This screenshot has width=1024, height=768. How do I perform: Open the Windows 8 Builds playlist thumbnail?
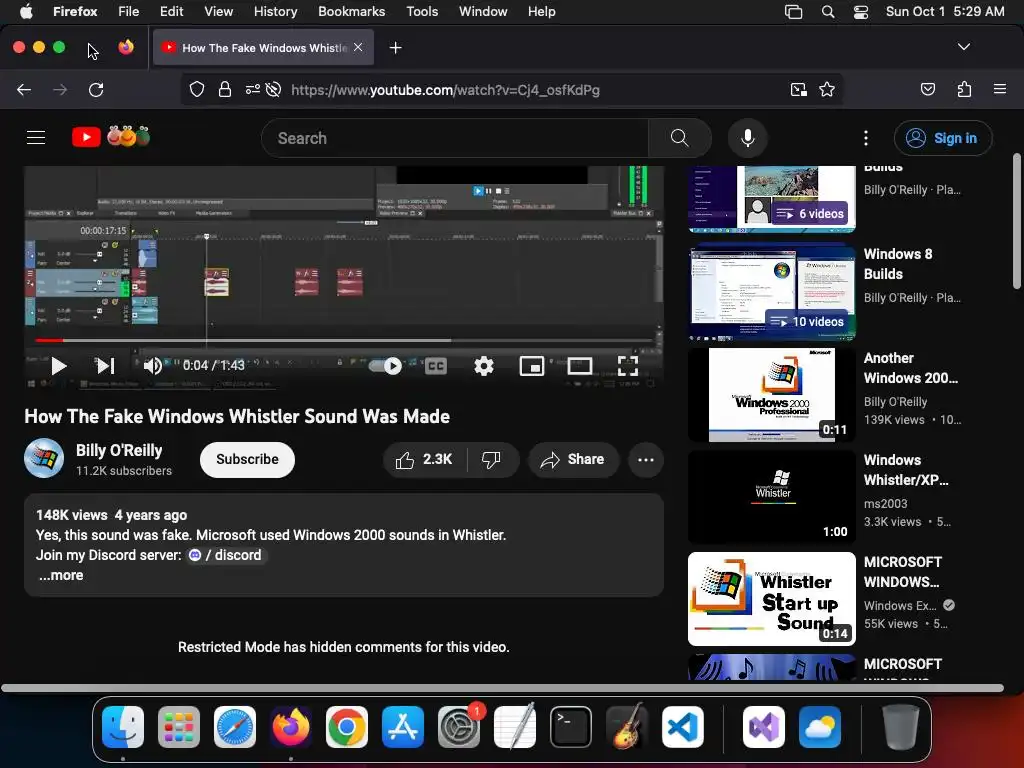point(772,293)
